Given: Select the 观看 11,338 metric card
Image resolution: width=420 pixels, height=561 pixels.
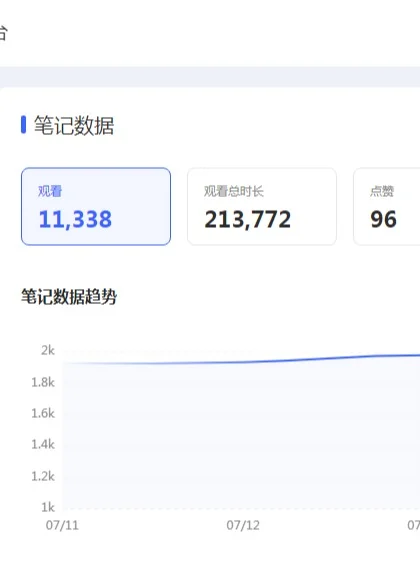Looking at the screenshot, I should pos(96,206).
